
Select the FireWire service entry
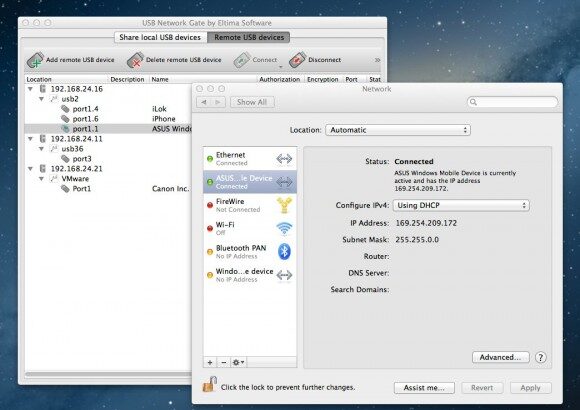pyautogui.click(x=250, y=205)
